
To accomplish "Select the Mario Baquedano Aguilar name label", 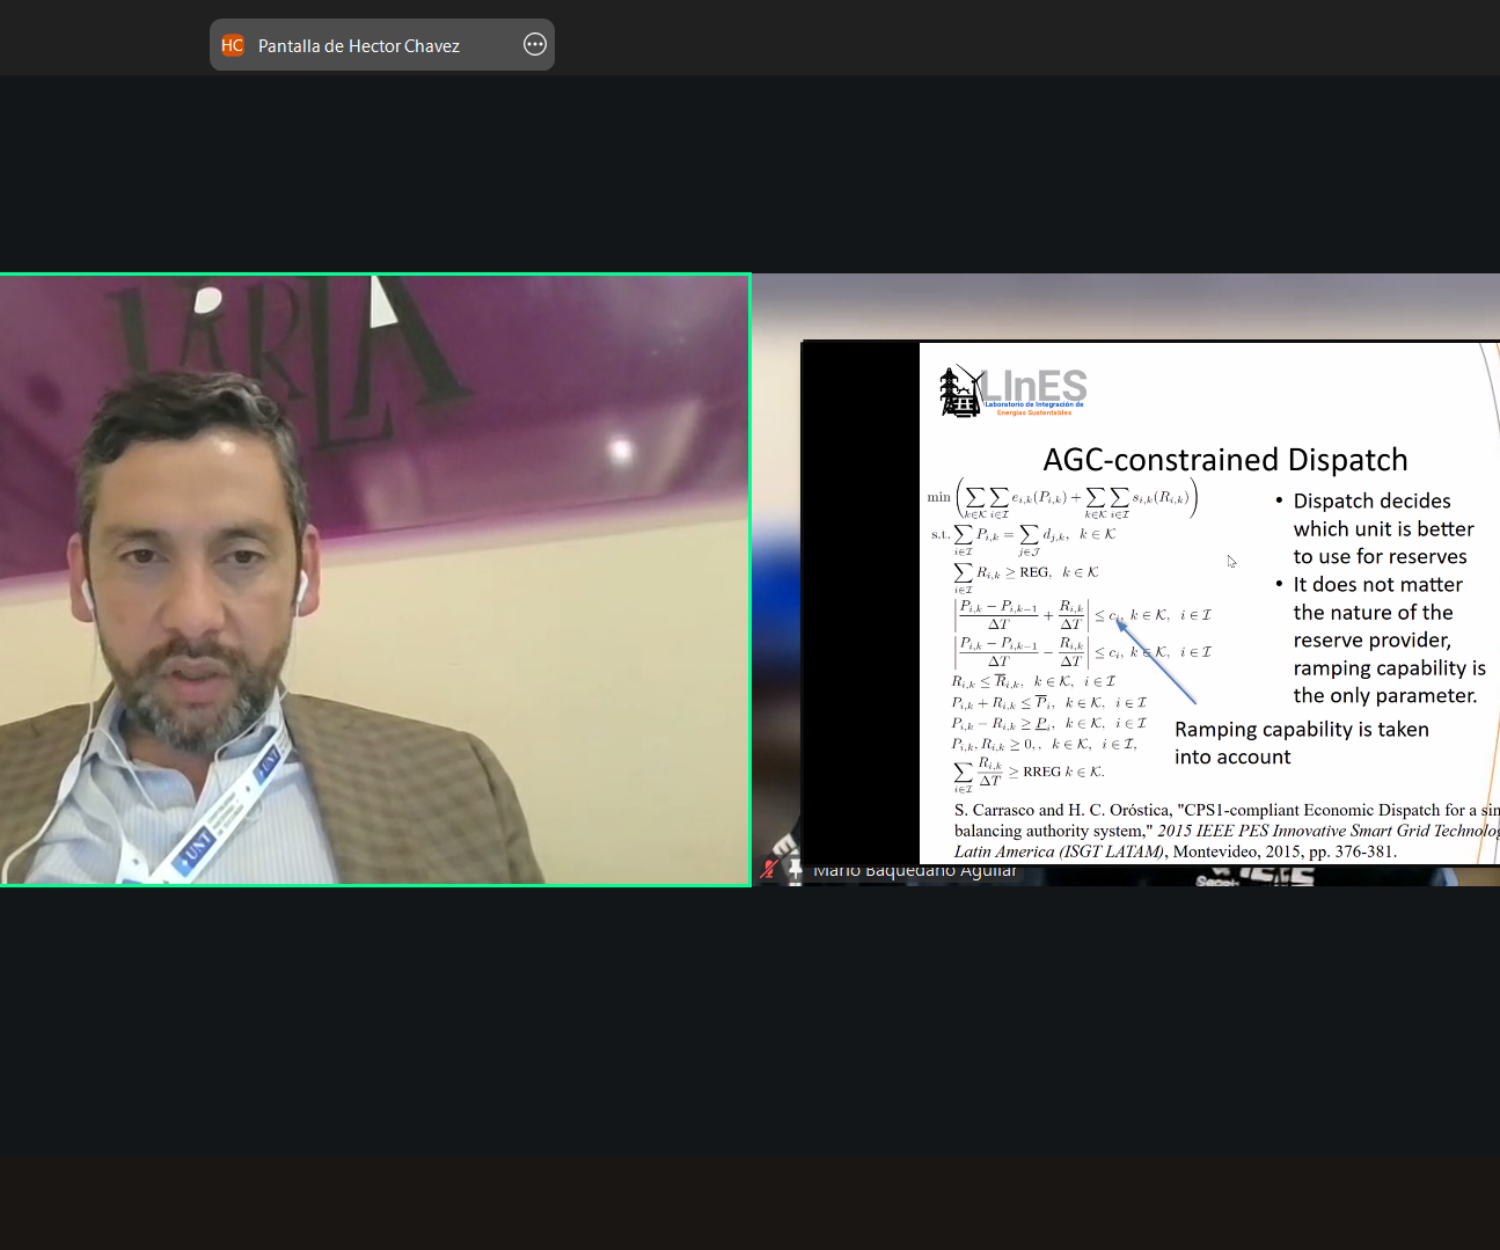I will pyautogui.click(x=914, y=872).
